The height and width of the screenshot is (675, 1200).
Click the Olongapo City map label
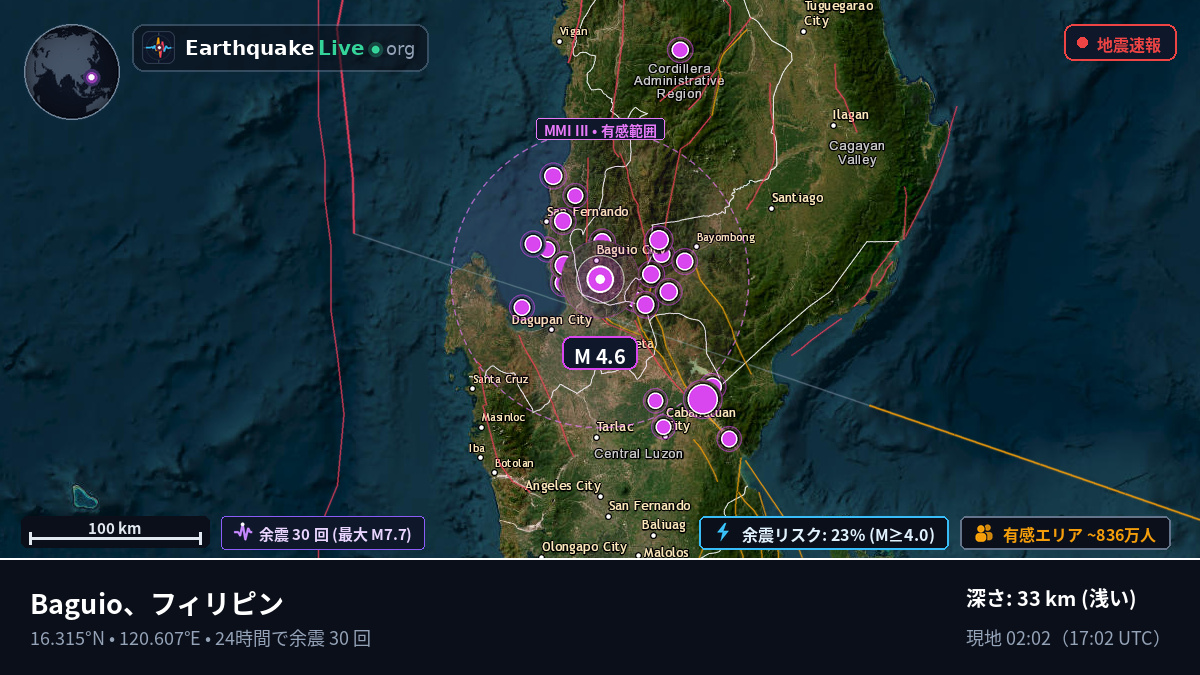click(x=584, y=547)
